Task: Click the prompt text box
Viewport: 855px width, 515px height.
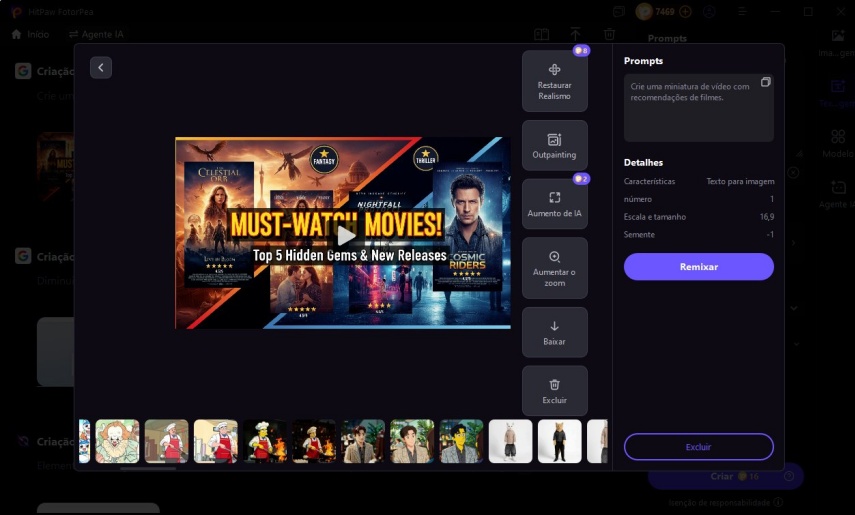Action: point(699,108)
